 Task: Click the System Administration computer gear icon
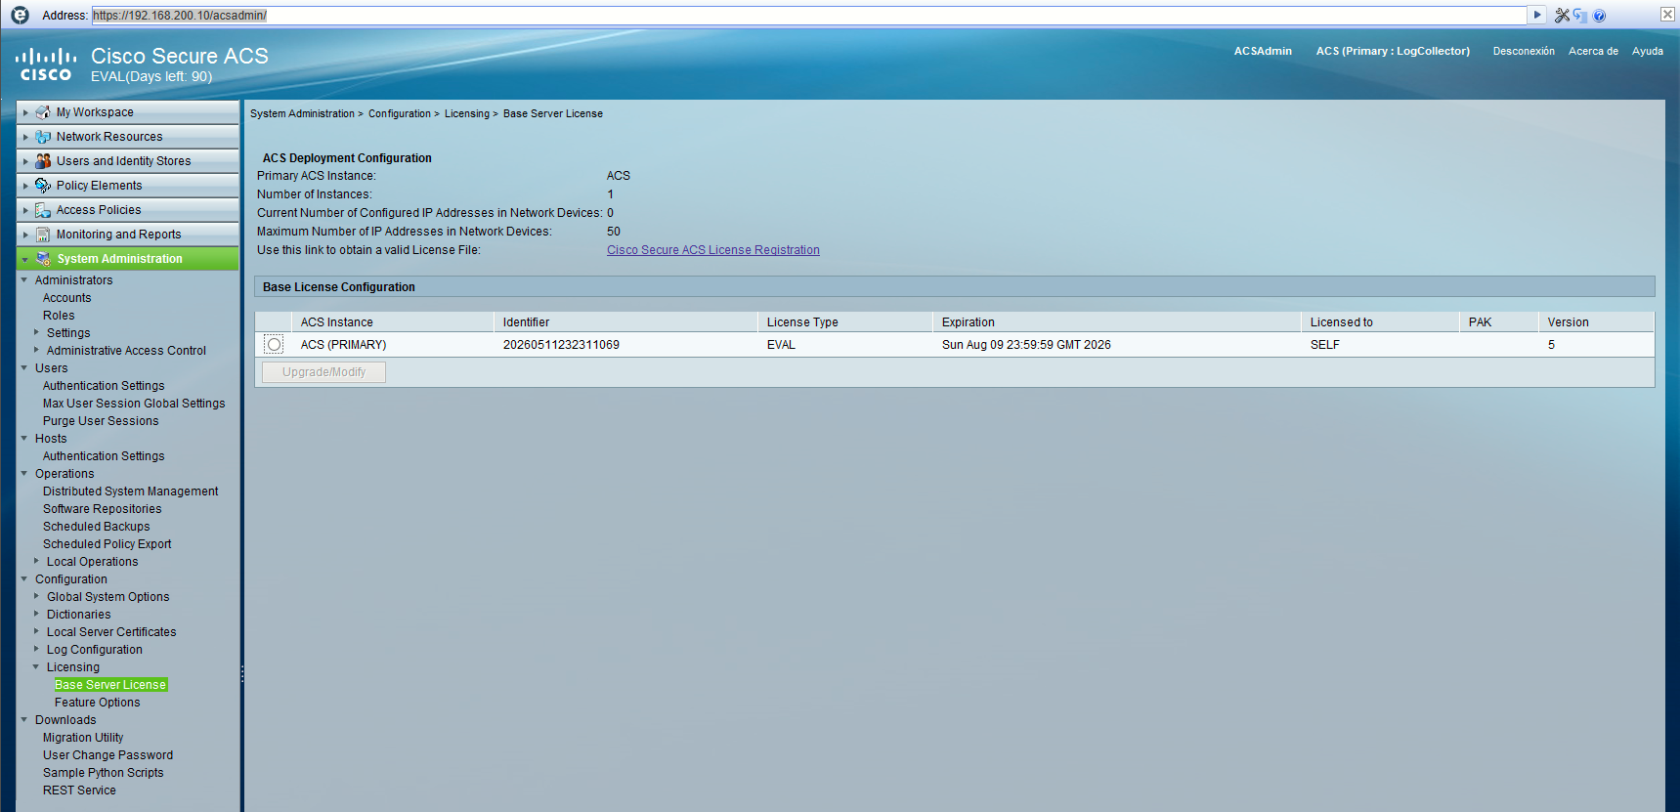pyautogui.click(x=43, y=258)
